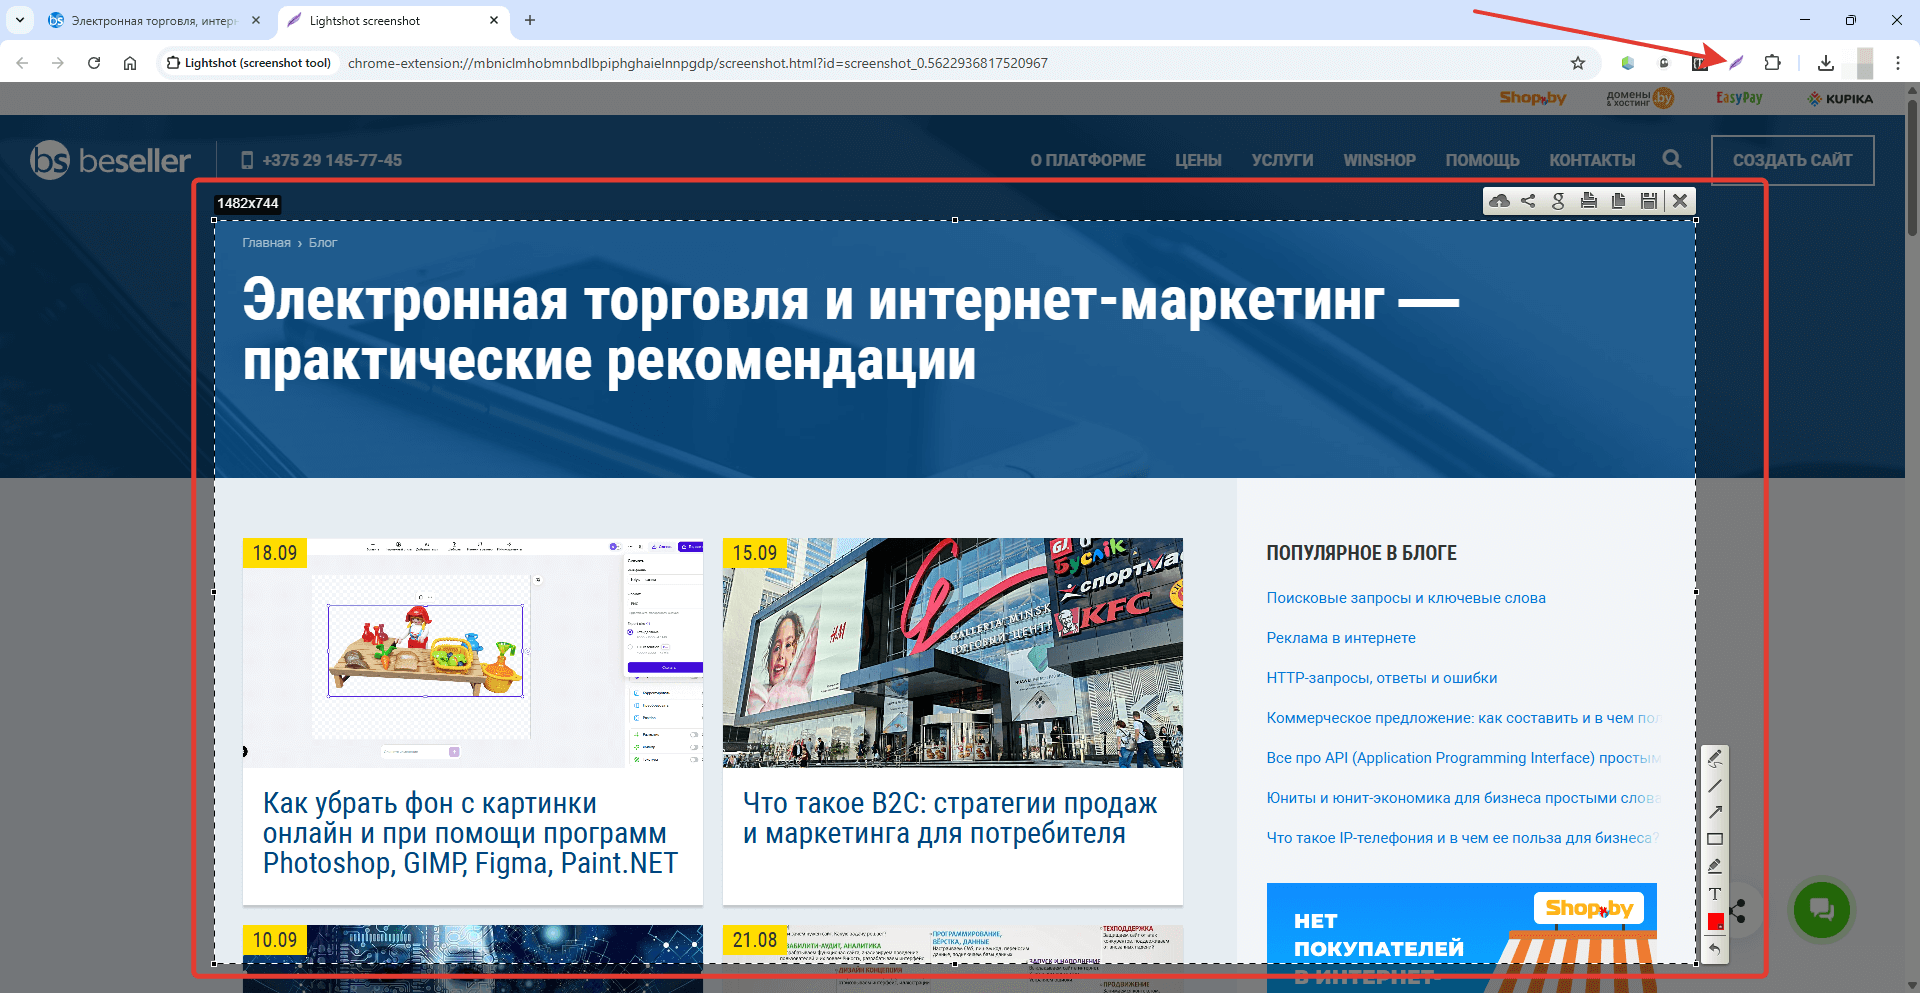Screen dimensions: 1920x993
Task: Open ЦЕНЫ menu item
Action: (x=1198, y=160)
